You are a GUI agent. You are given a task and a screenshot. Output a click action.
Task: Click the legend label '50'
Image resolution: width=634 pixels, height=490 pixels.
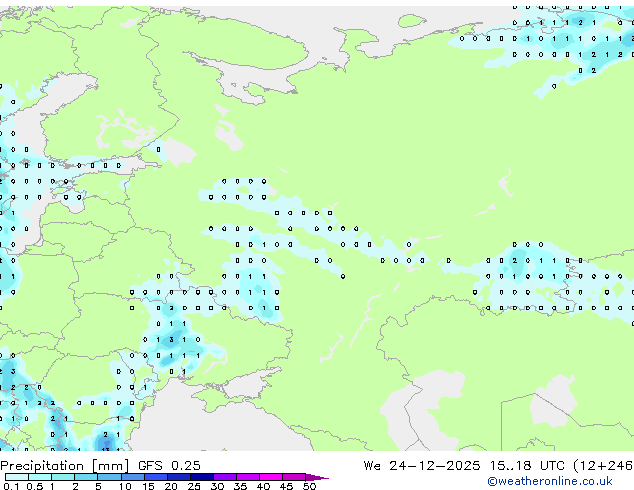(309, 486)
